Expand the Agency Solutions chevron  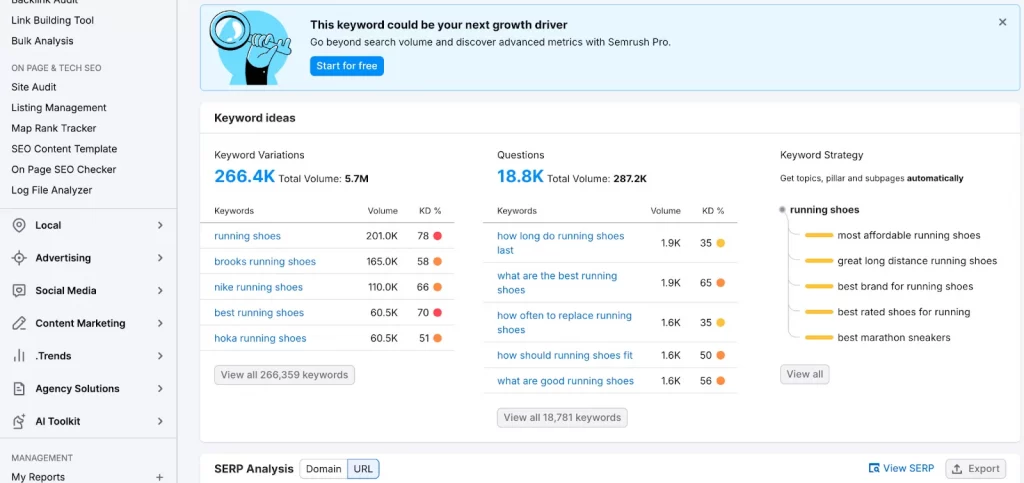(x=160, y=388)
